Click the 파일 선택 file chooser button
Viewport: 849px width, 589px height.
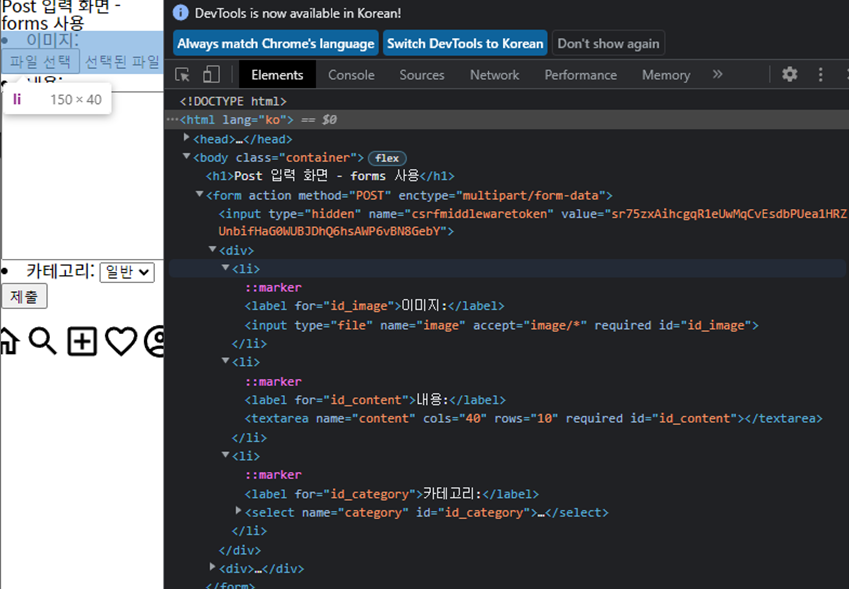(x=41, y=61)
